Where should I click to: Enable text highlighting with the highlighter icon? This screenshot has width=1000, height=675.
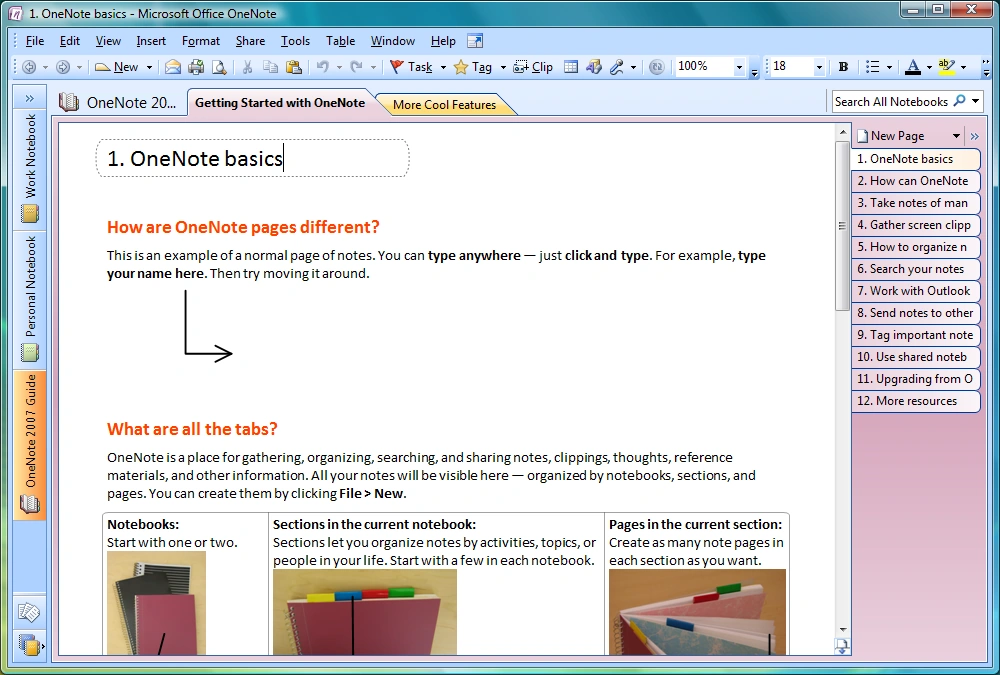(x=946, y=67)
